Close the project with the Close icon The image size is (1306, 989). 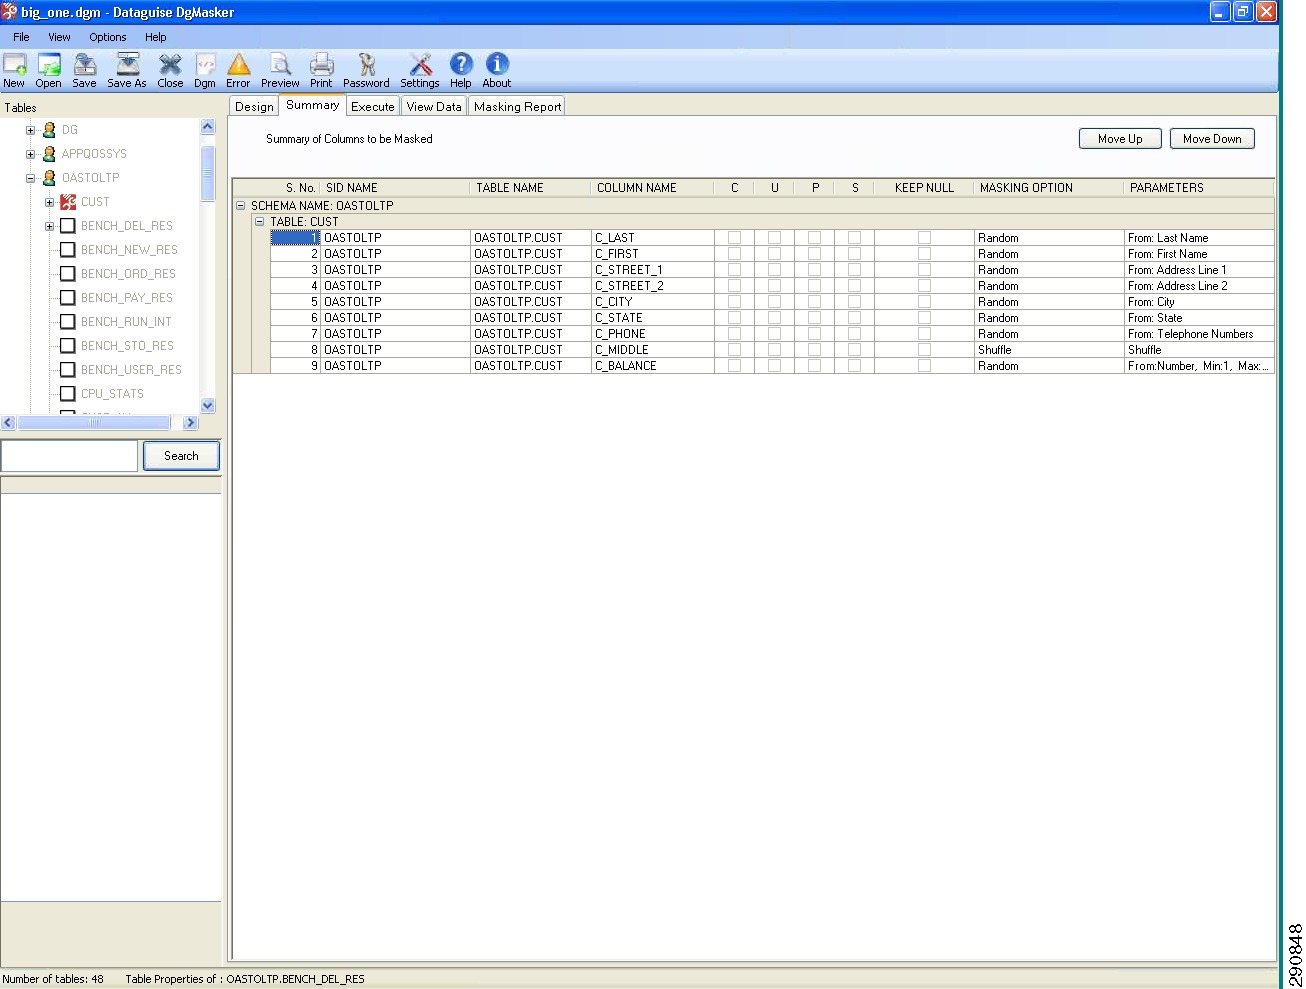(170, 70)
